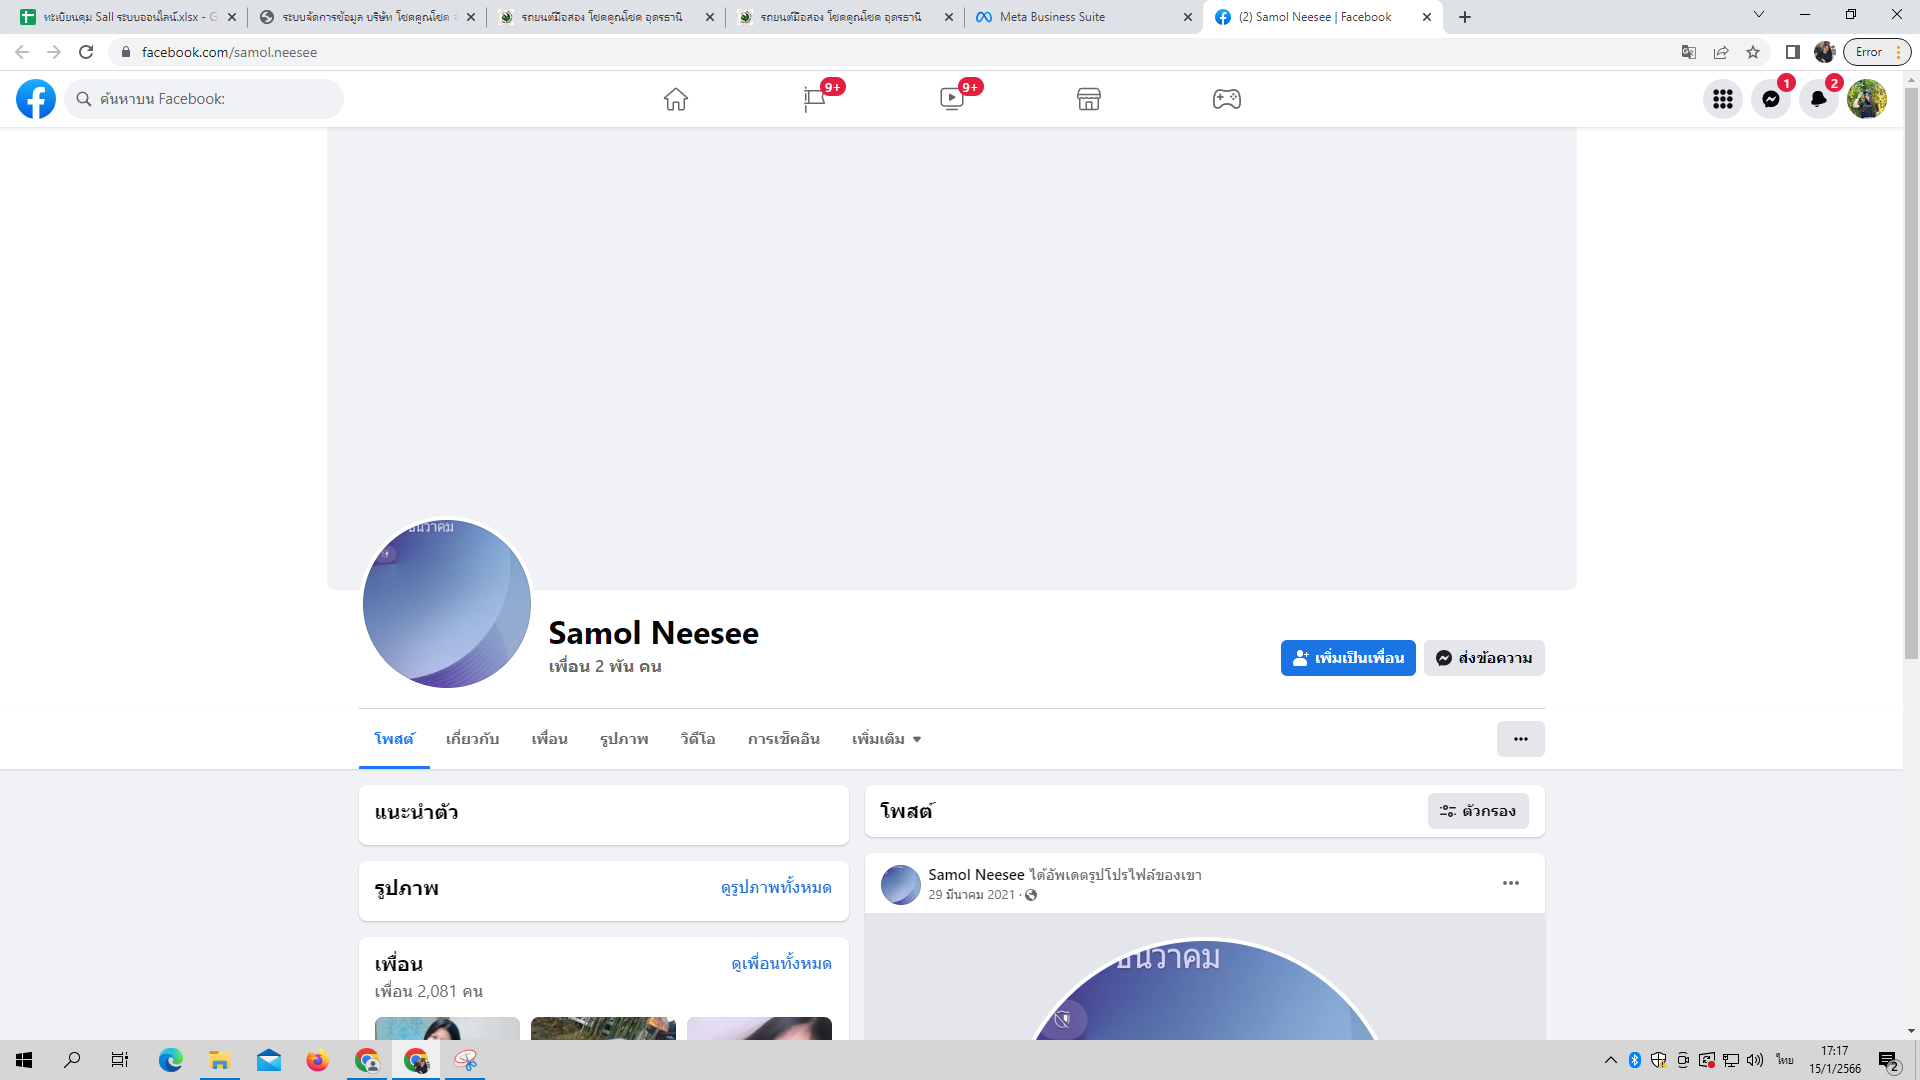
Task: Open Facebook Home icon
Action: coord(676,99)
